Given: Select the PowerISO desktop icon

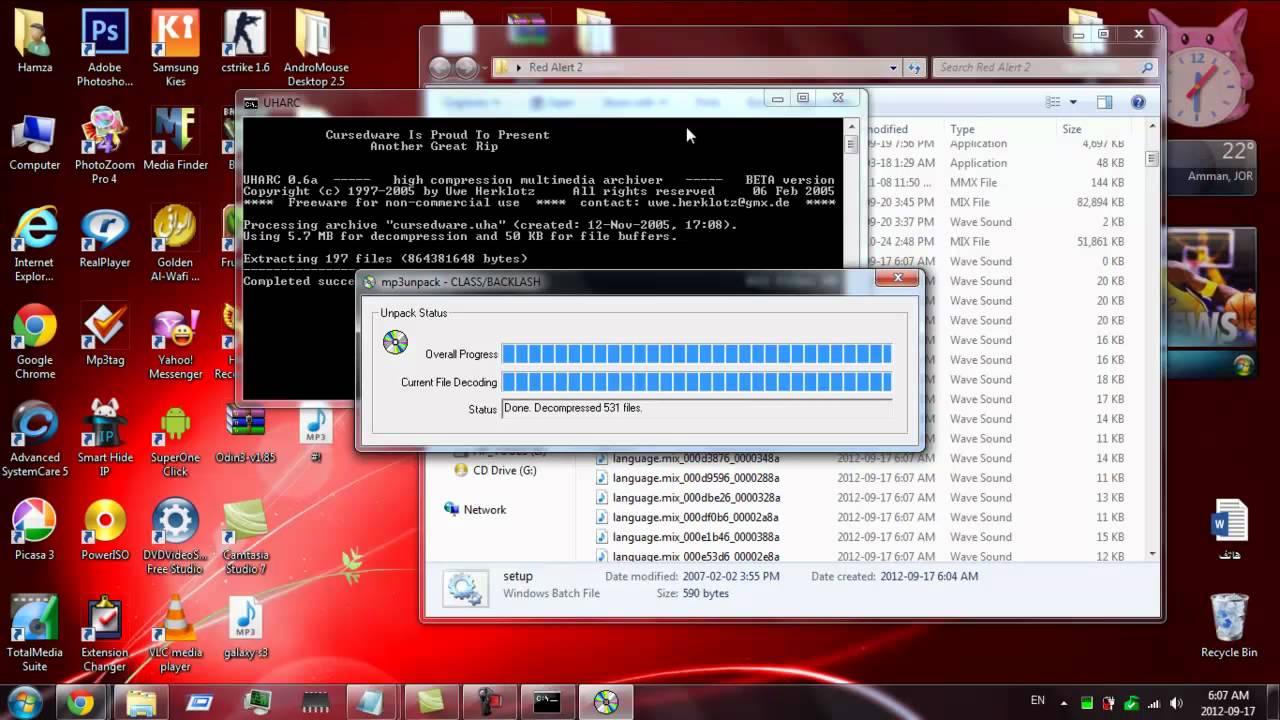Looking at the screenshot, I should (x=105, y=529).
